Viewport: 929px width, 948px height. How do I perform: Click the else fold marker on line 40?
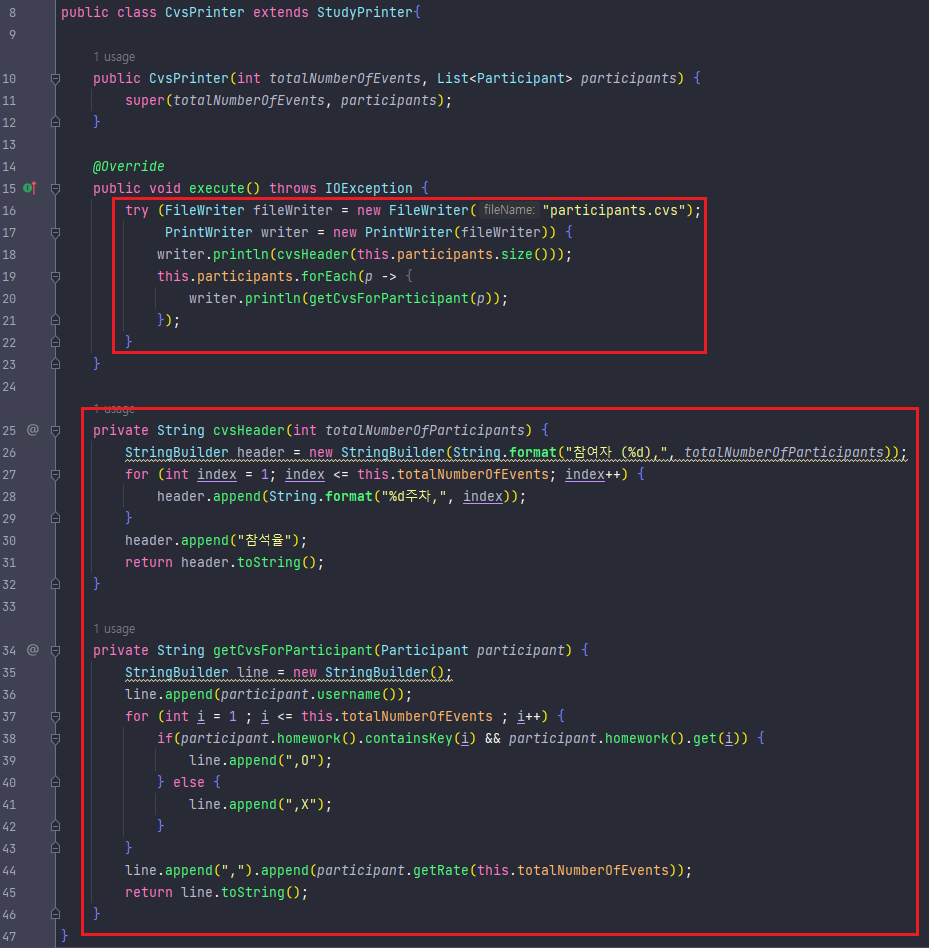click(x=56, y=782)
